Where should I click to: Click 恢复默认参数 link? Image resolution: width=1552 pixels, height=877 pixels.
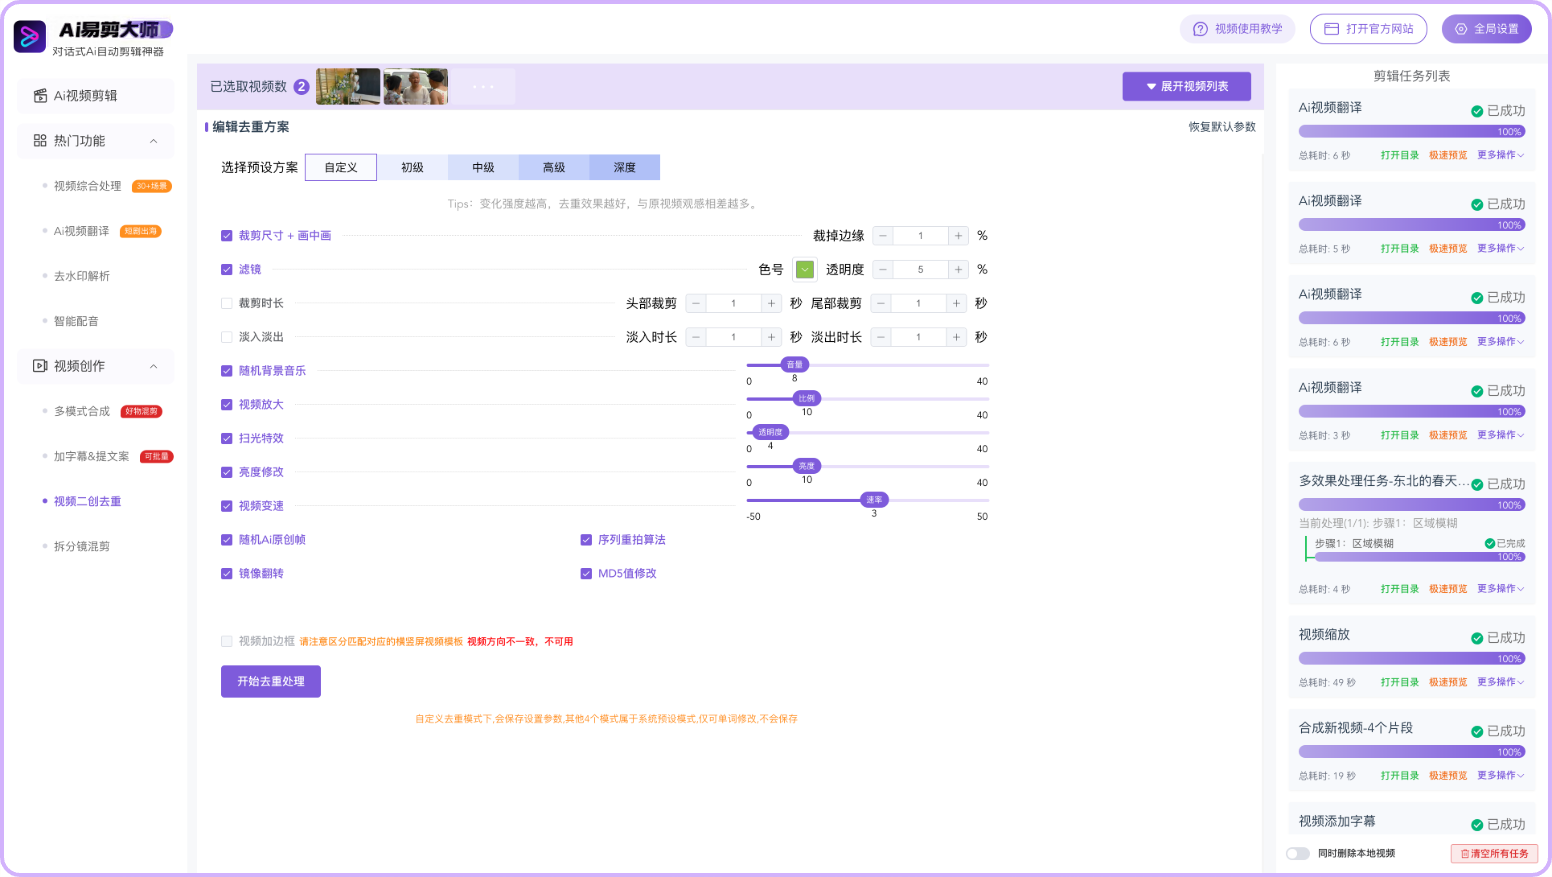[x=1222, y=127]
